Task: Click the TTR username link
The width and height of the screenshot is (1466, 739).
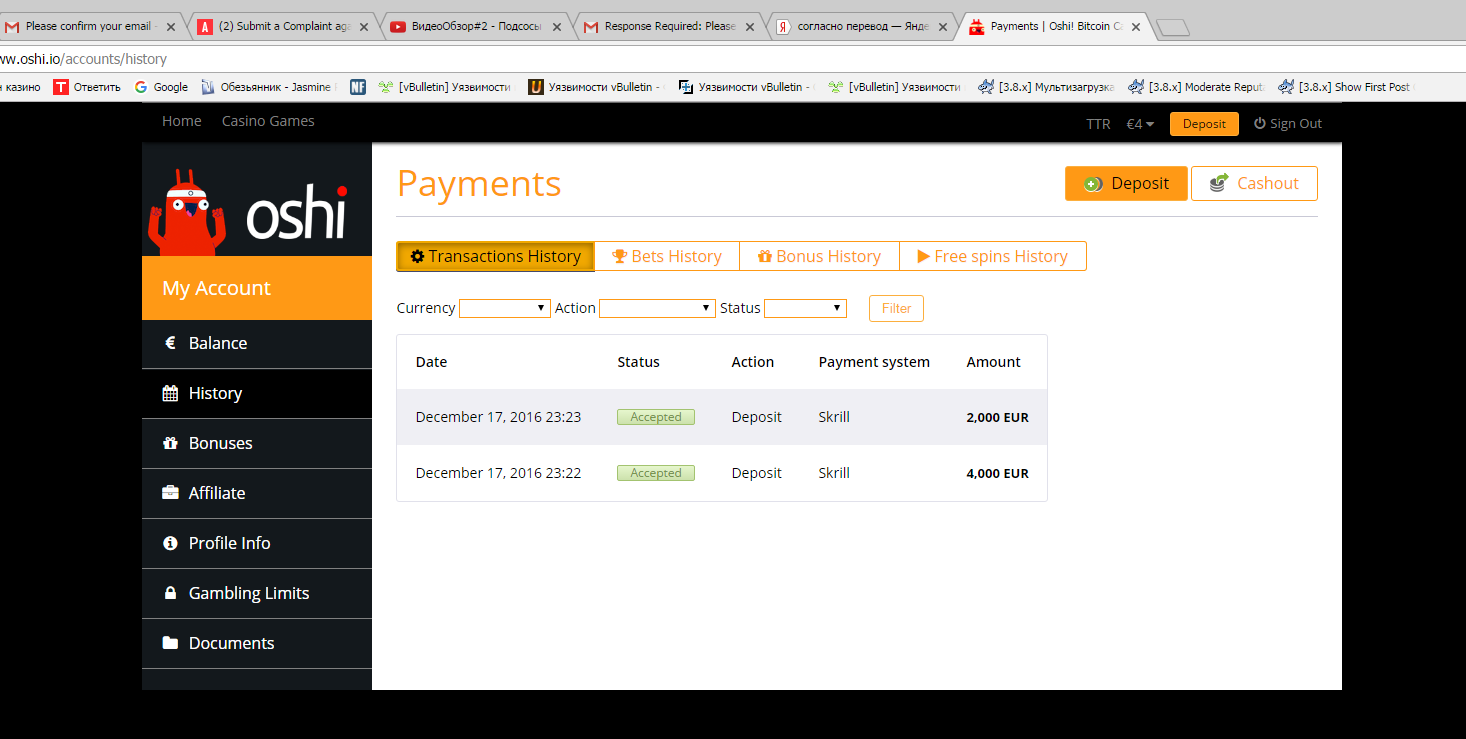Action: (1098, 124)
